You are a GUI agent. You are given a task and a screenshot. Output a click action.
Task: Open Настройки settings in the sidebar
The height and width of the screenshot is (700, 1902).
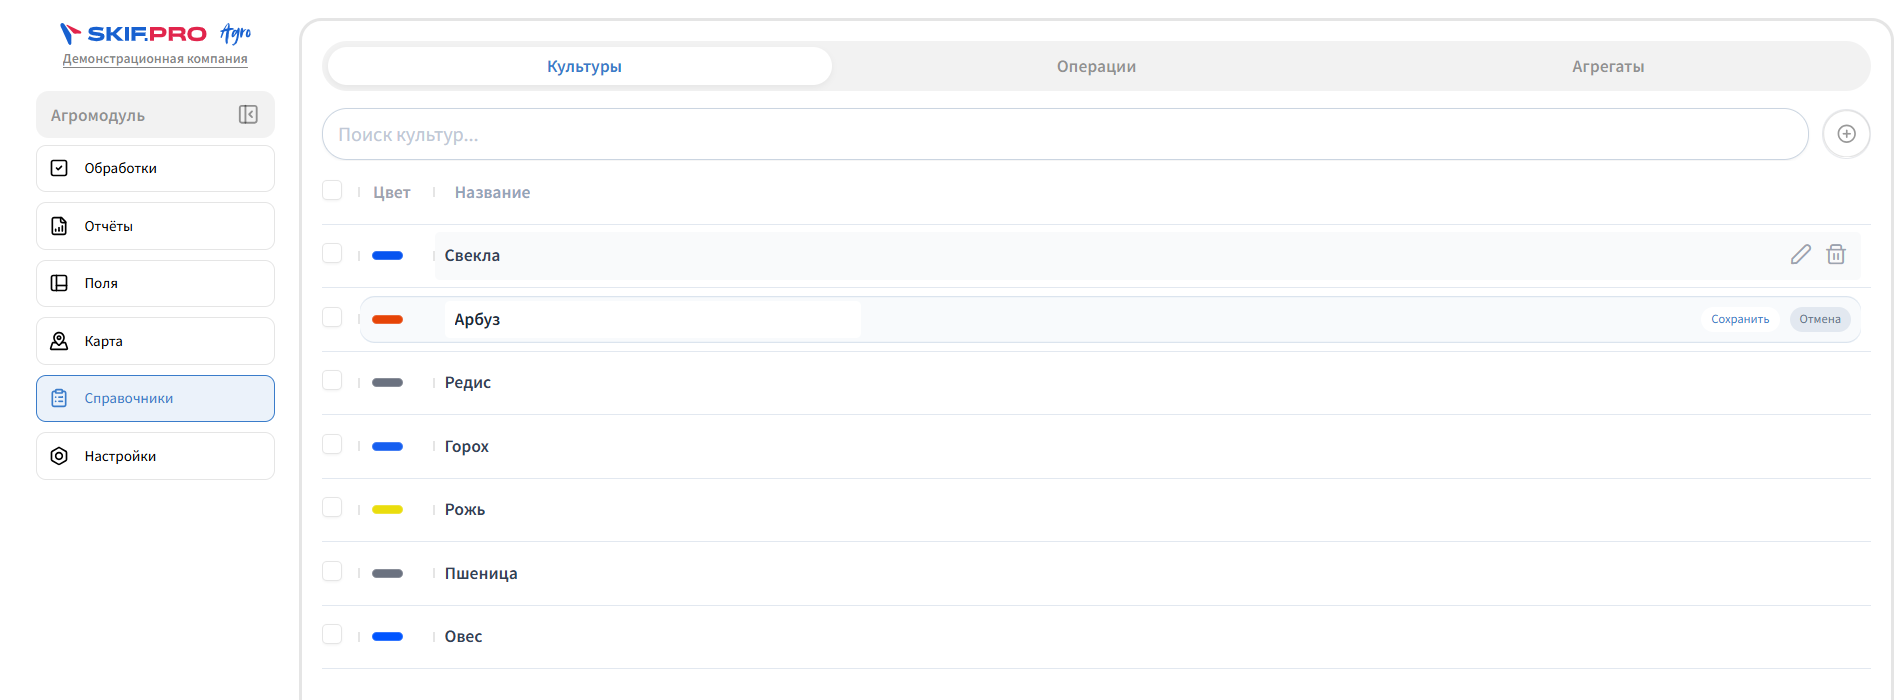[x=155, y=456]
